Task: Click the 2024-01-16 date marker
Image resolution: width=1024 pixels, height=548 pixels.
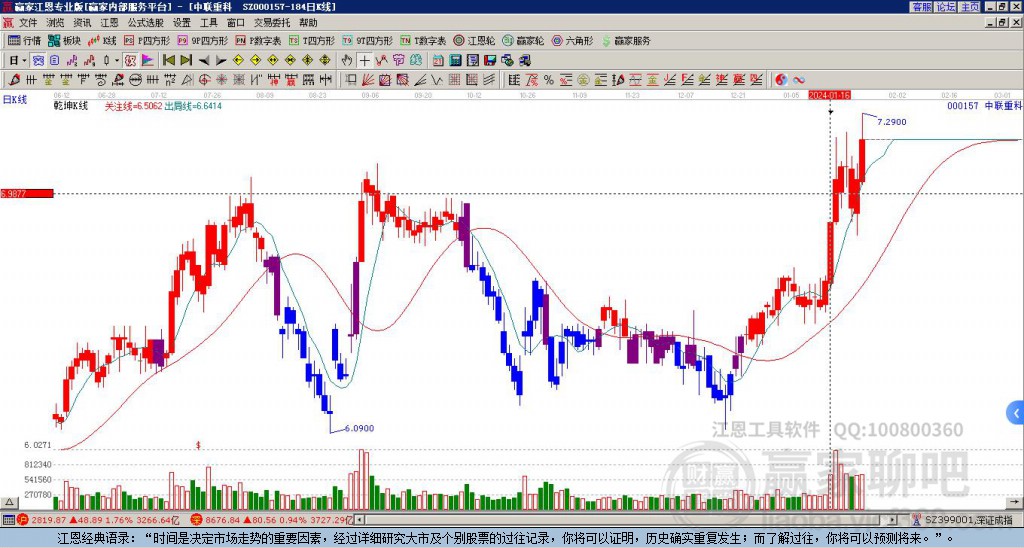Action: click(x=829, y=95)
